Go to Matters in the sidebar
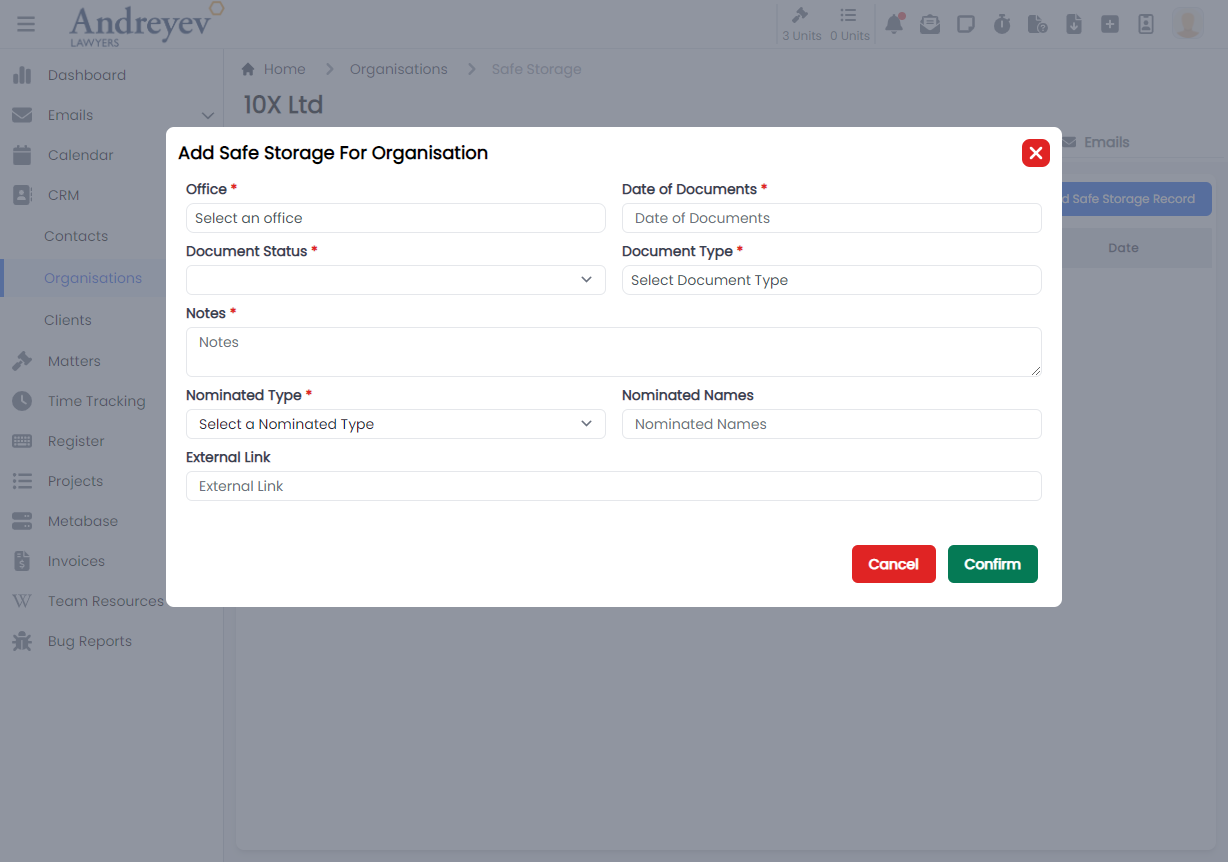 (x=74, y=361)
